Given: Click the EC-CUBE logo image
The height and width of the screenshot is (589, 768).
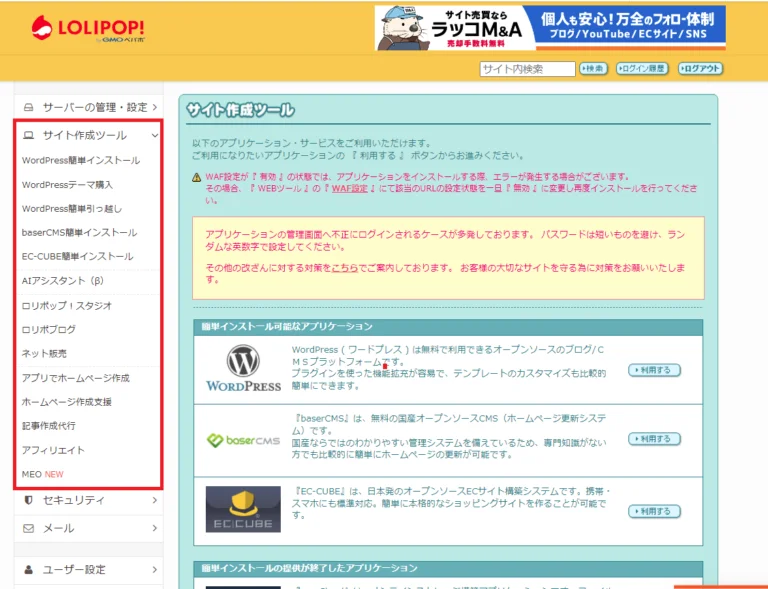Looking at the screenshot, I should click(243, 509).
